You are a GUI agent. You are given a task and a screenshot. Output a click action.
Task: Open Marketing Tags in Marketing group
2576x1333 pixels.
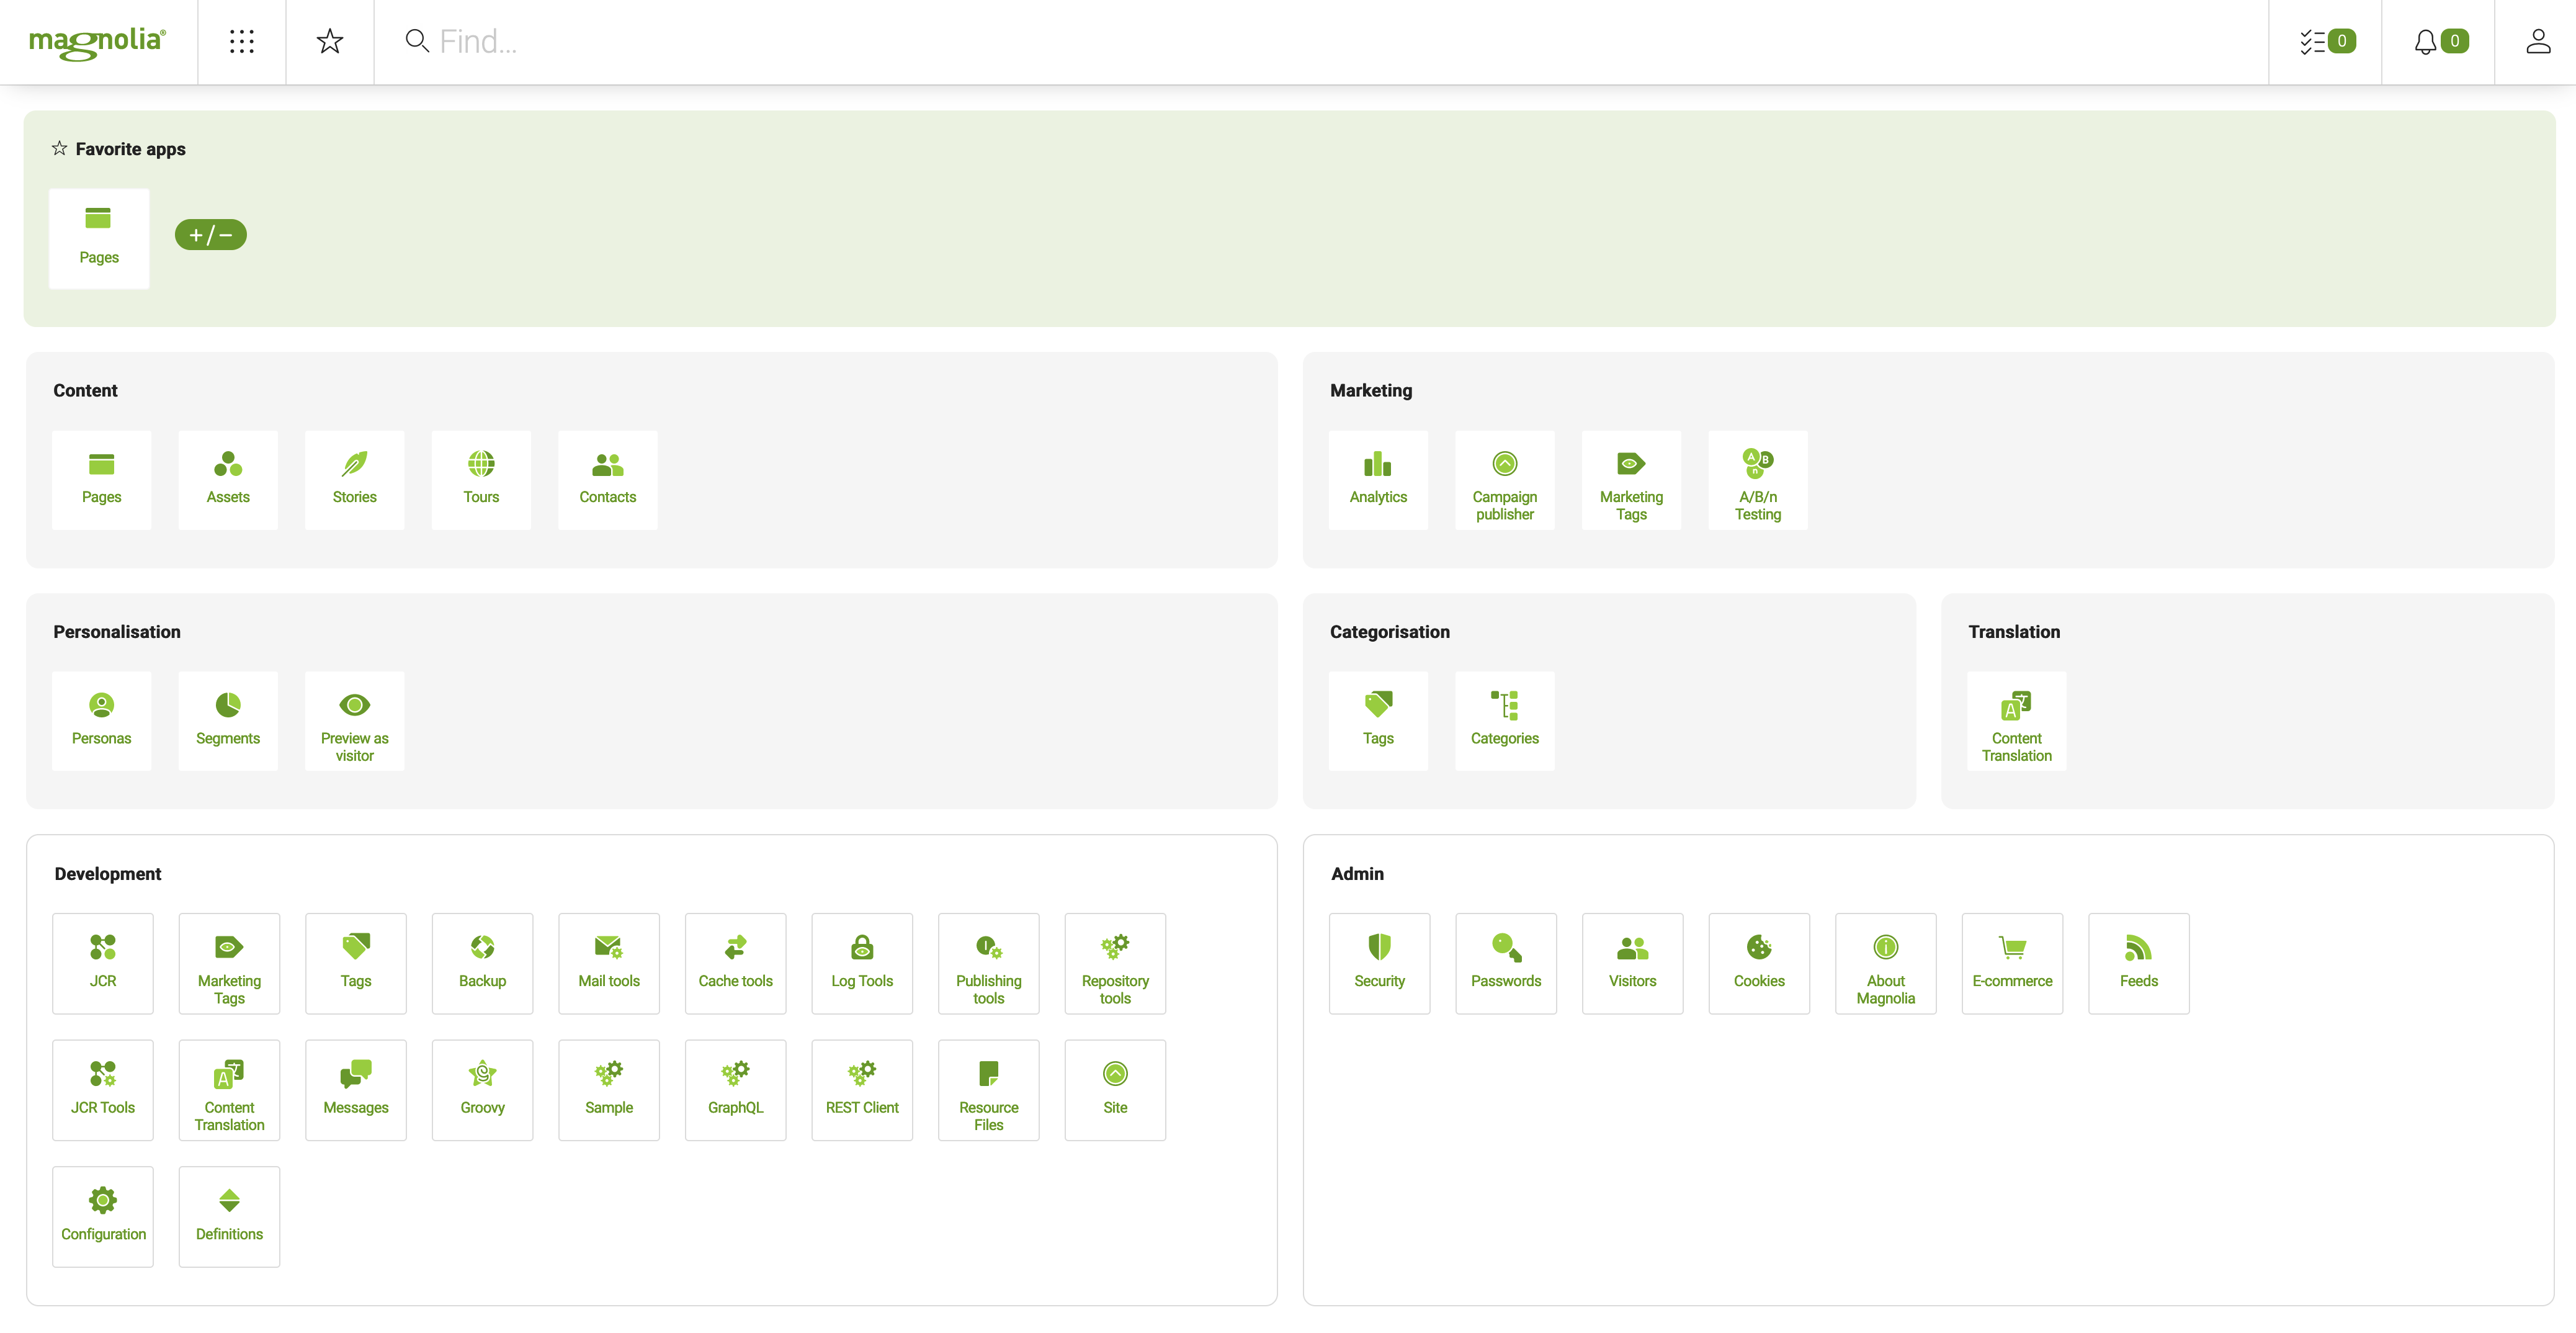(1631, 480)
